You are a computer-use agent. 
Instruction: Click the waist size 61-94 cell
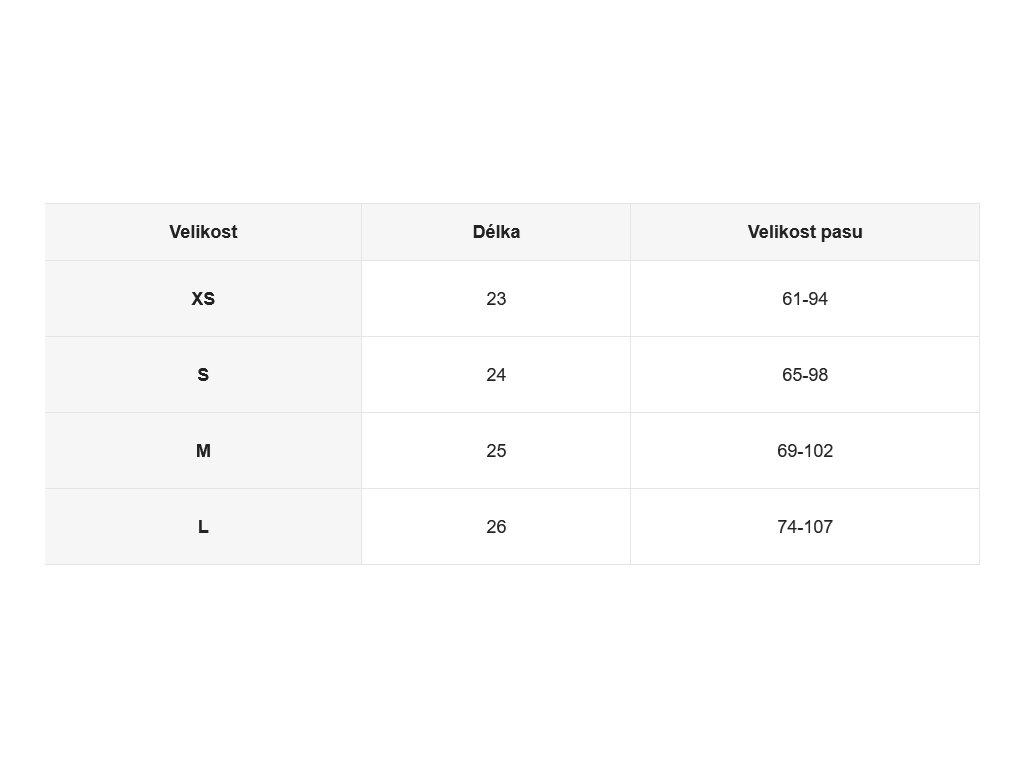[x=805, y=298]
